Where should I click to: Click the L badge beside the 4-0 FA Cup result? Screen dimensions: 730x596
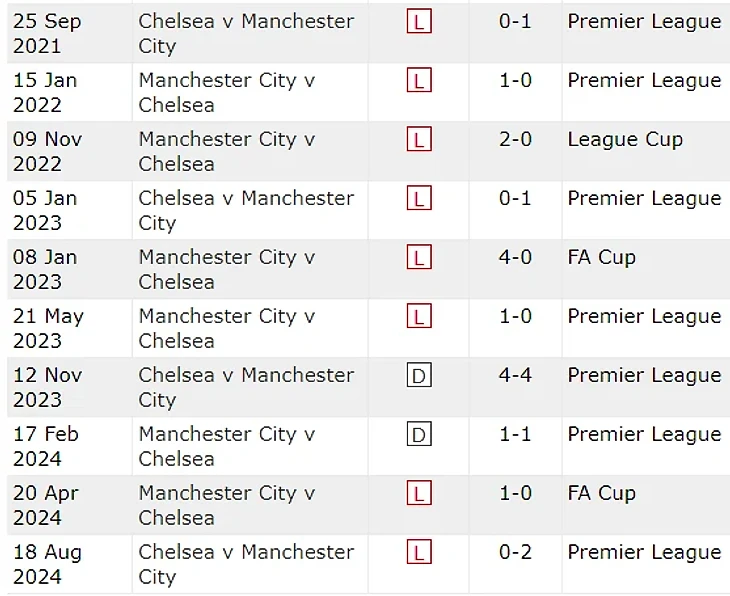[x=419, y=257]
